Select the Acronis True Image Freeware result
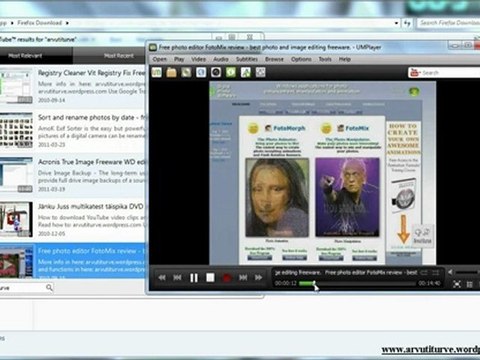This screenshot has height=360, width=480. click(73, 175)
